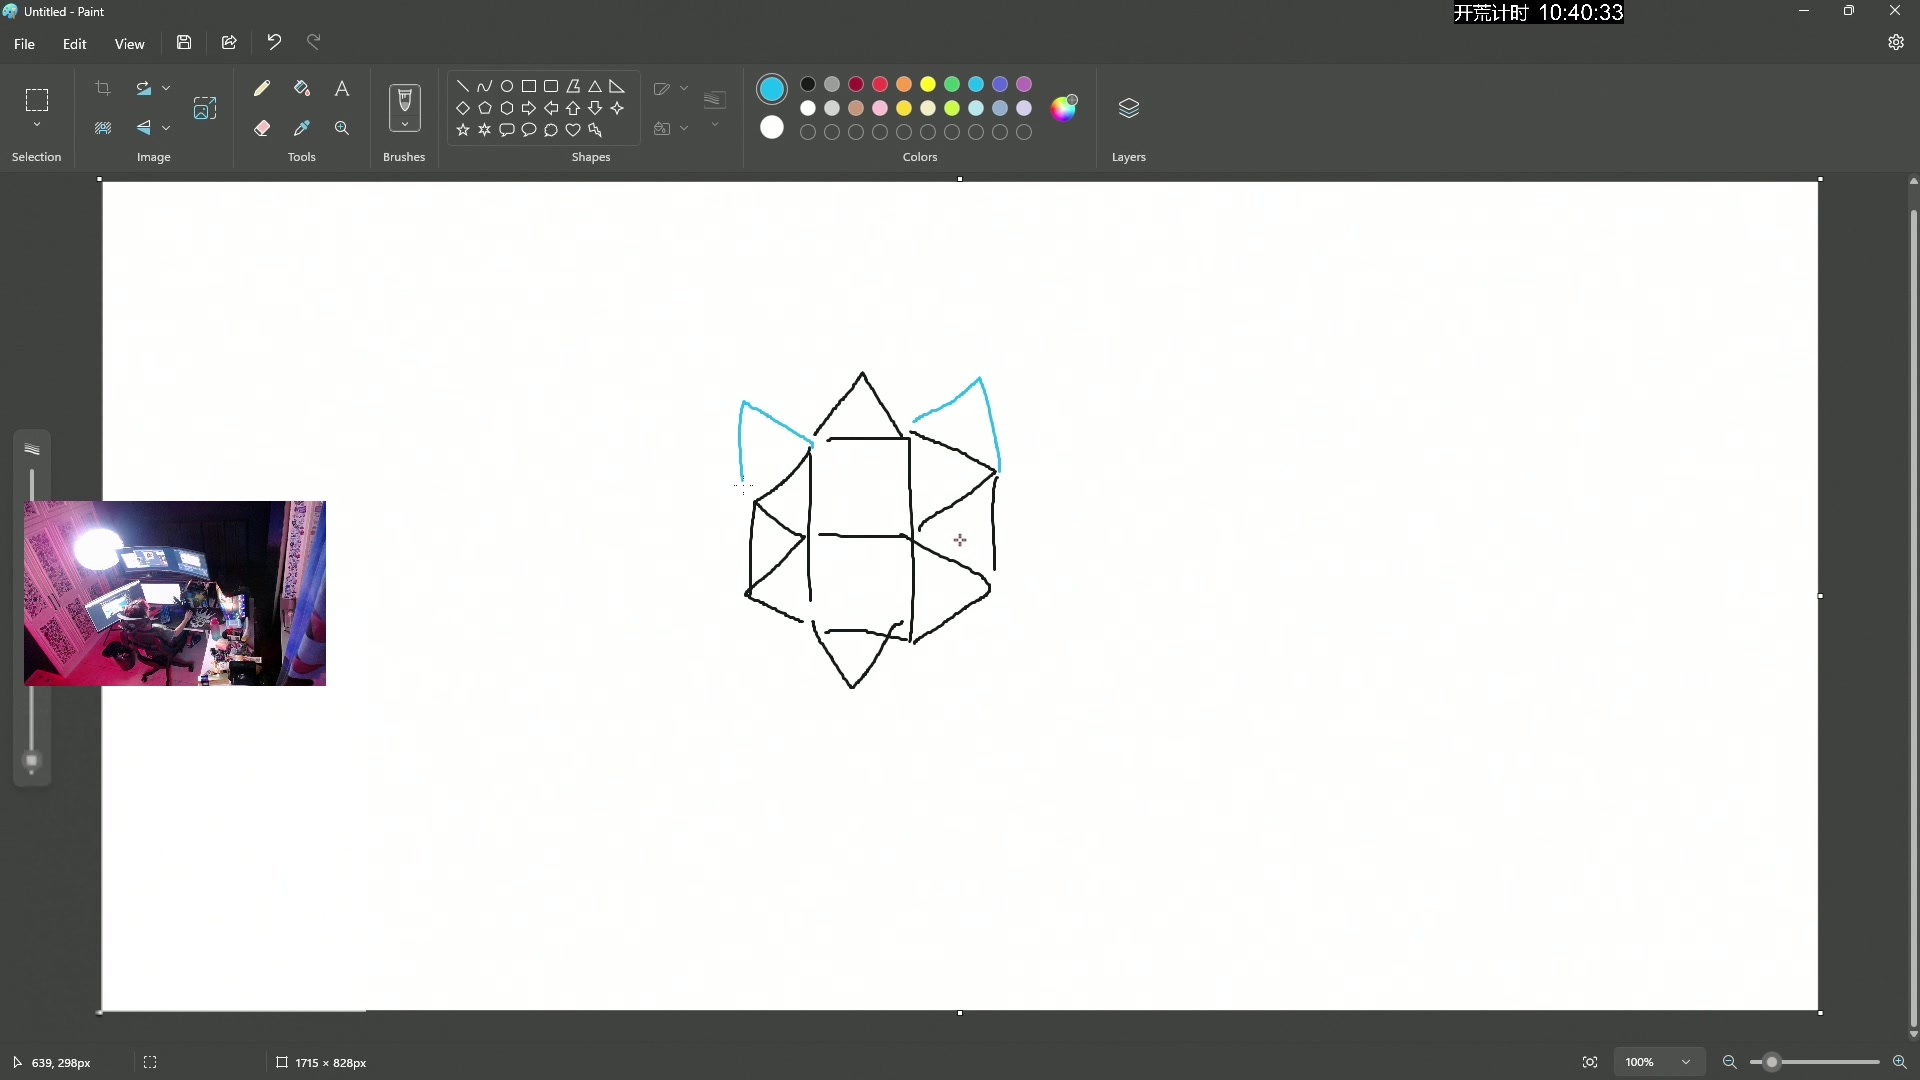Pick the red color swatch

(x=880, y=84)
